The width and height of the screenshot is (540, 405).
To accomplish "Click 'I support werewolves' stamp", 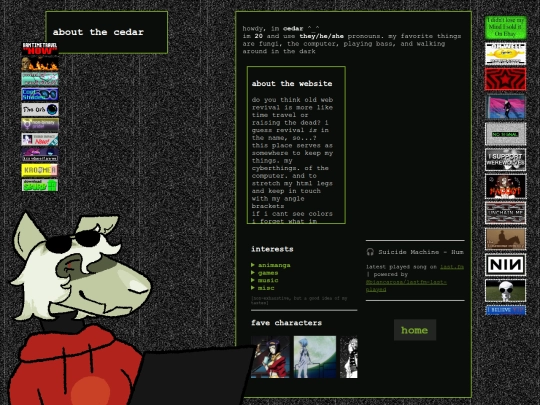I will [505, 160].
